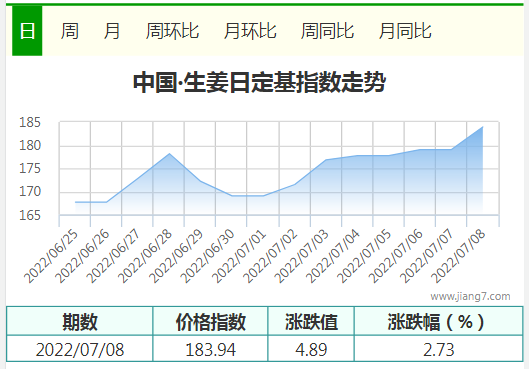Select the 日 daily tab

pos(27,31)
